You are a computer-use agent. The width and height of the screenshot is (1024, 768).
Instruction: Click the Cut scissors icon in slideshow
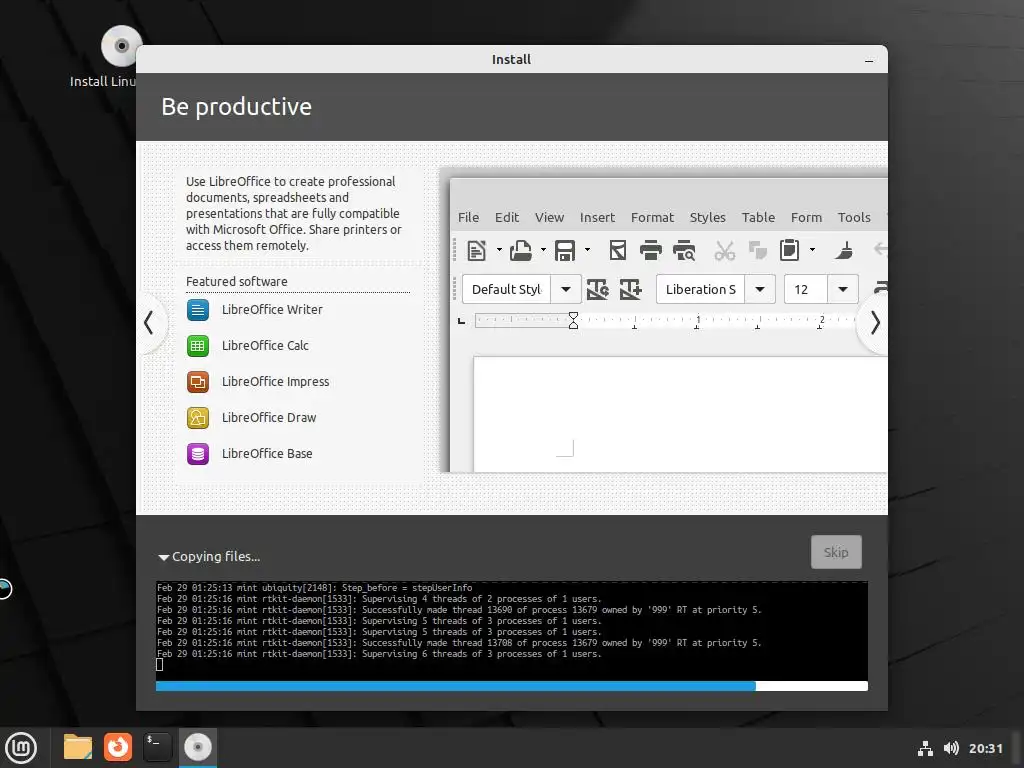(x=724, y=250)
